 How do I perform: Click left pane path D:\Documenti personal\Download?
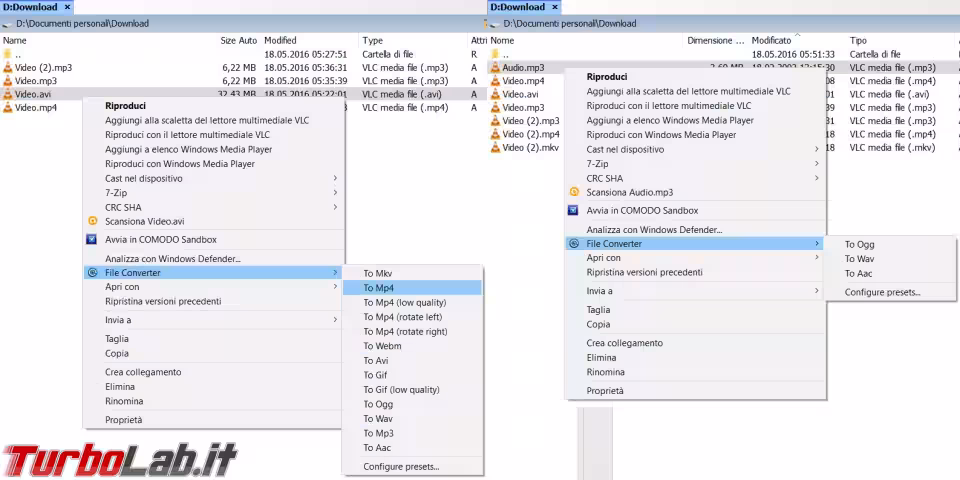point(83,24)
